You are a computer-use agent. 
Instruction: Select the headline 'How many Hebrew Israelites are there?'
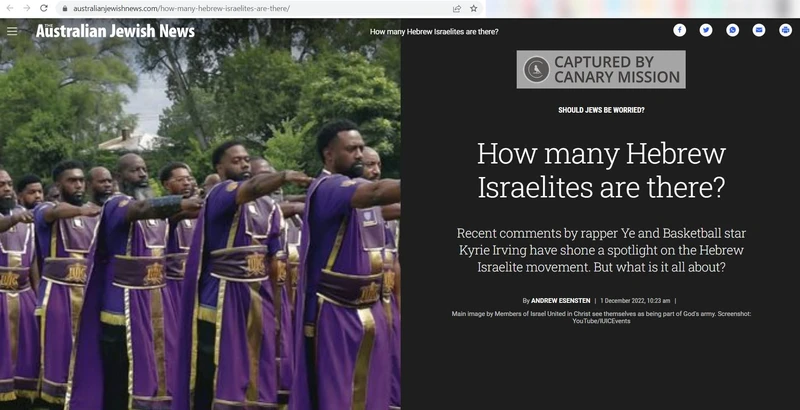click(601, 170)
